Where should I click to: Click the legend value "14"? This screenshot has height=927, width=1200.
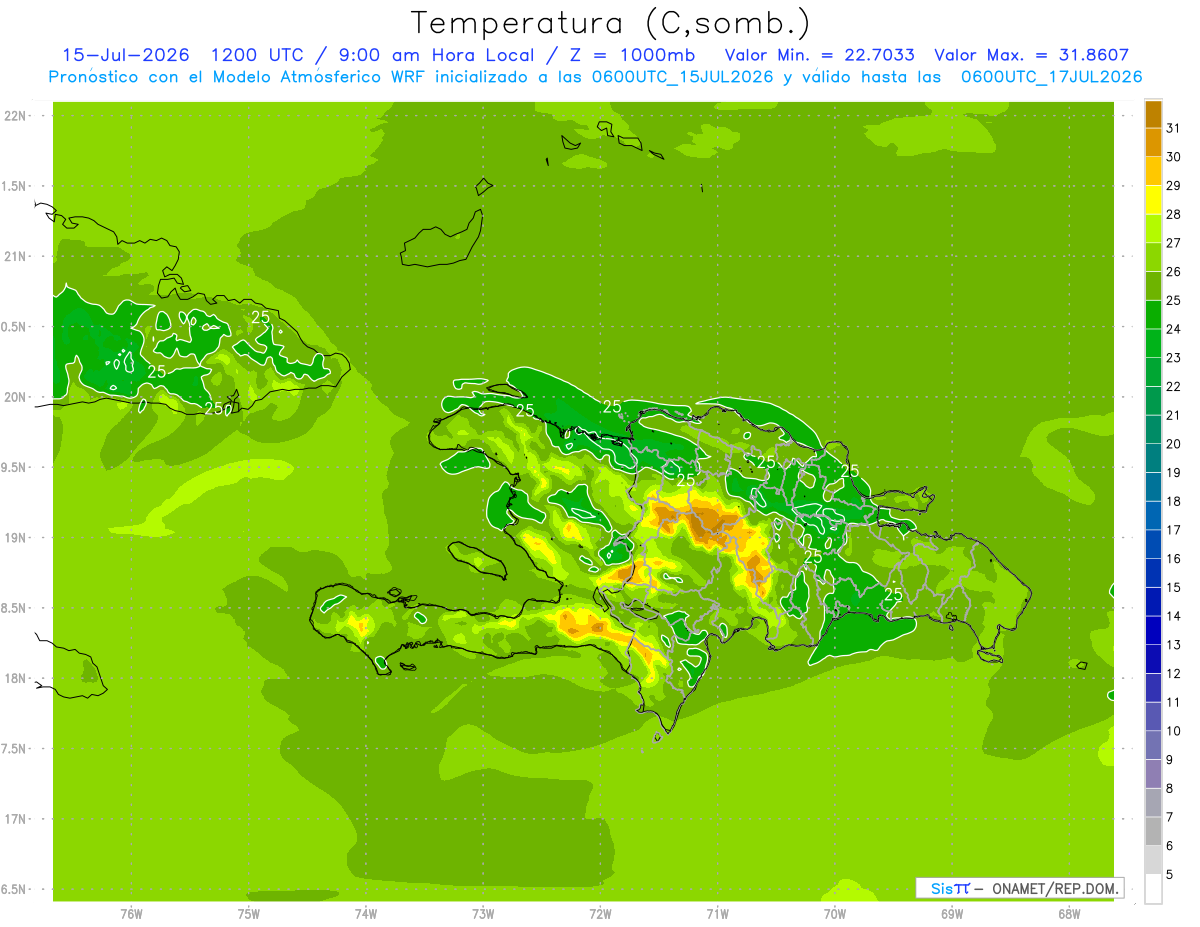pyautogui.click(x=1173, y=616)
